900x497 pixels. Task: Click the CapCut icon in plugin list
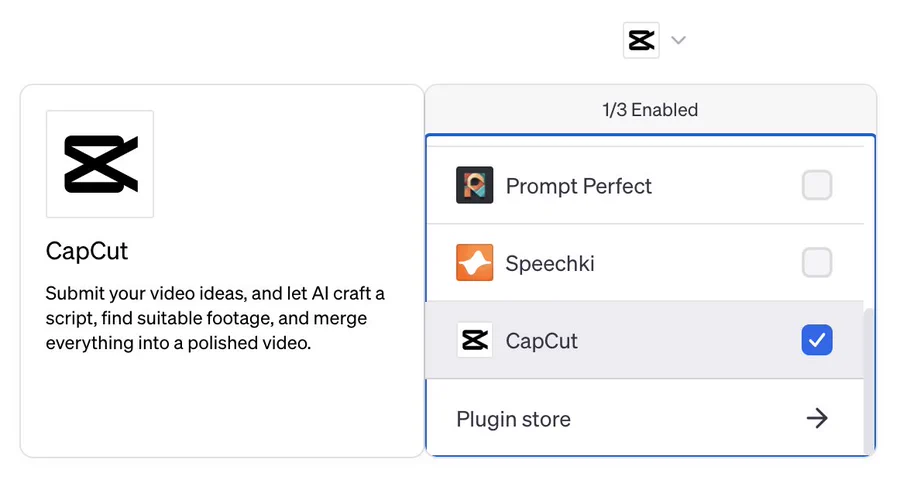474,340
